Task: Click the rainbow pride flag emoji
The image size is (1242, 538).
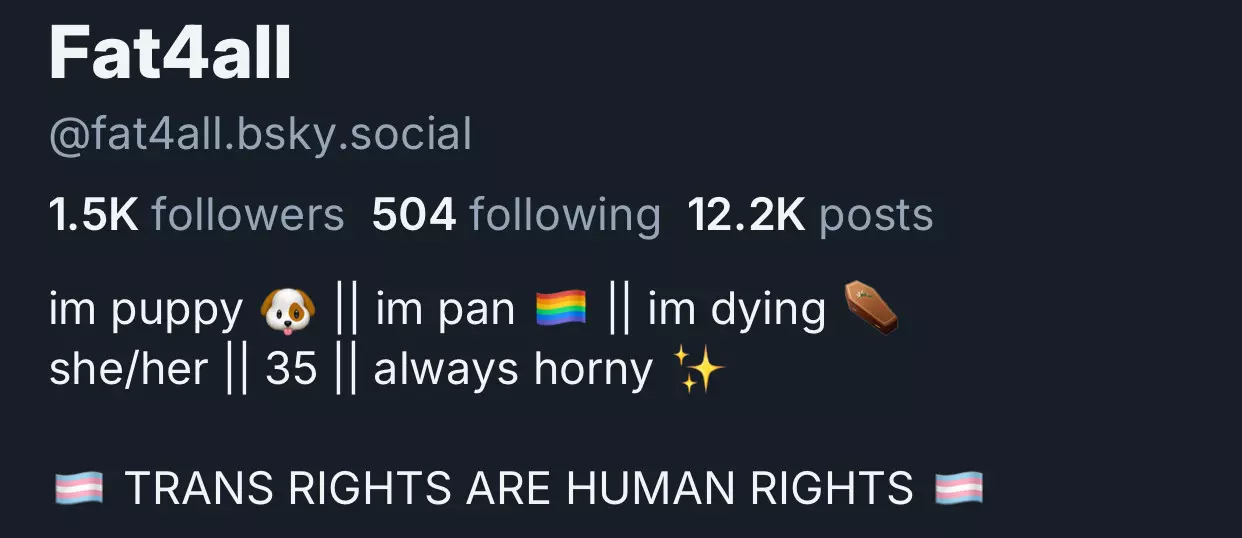Action: point(561,311)
